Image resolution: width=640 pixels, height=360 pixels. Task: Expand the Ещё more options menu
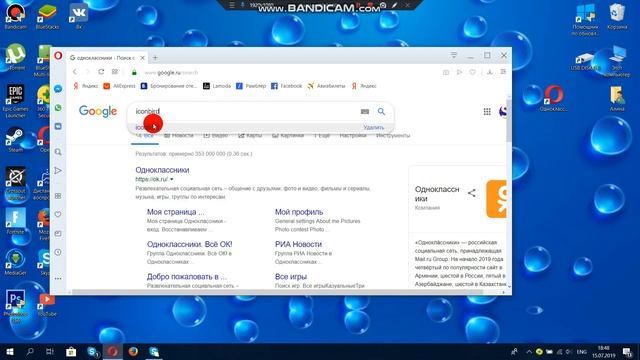pyautogui.click(x=322, y=136)
